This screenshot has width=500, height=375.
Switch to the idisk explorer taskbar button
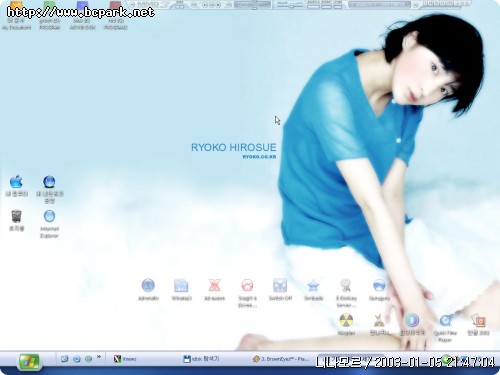pos(213,359)
